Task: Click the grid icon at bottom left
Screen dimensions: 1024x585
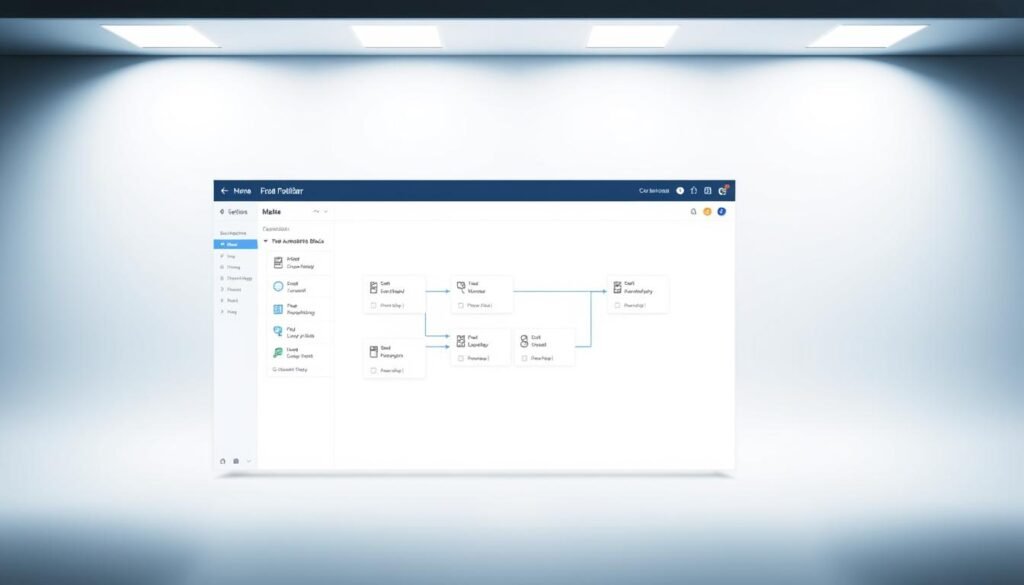Action: coord(236,462)
